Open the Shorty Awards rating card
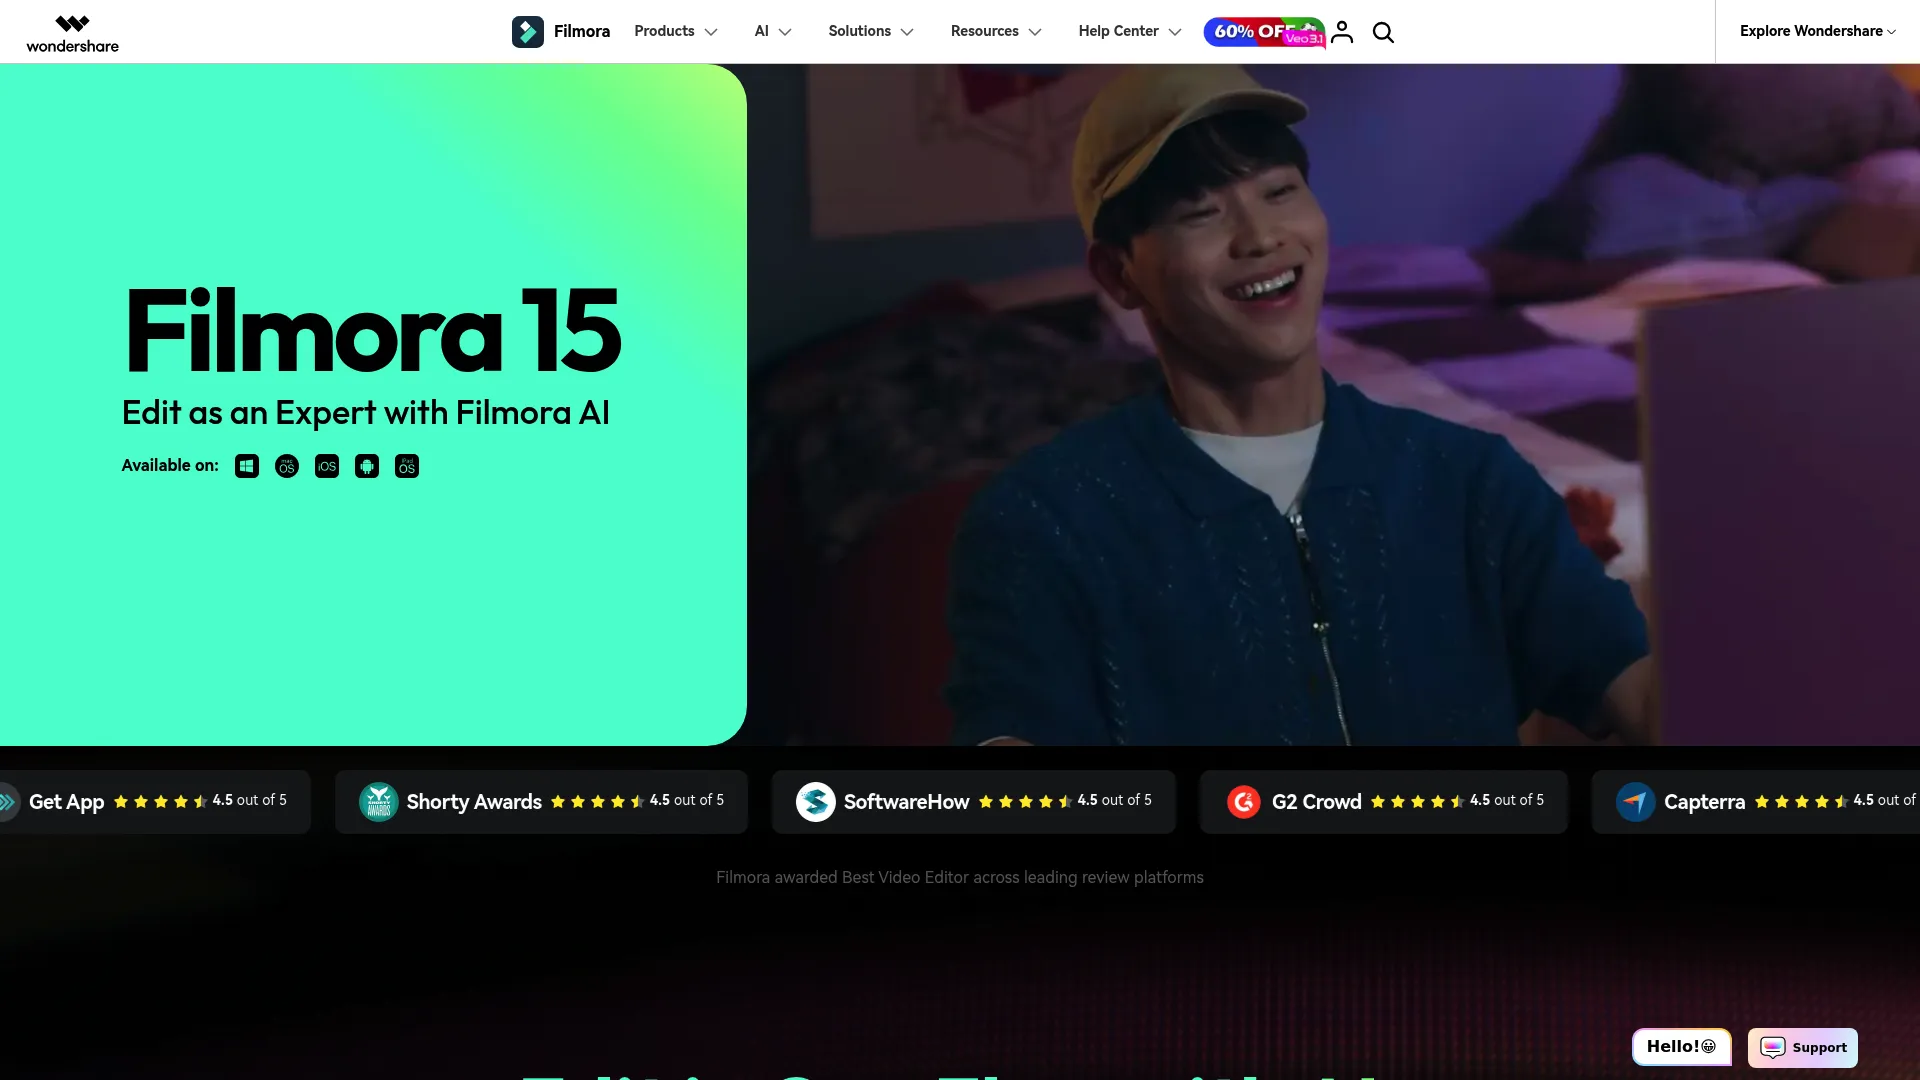 point(541,802)
